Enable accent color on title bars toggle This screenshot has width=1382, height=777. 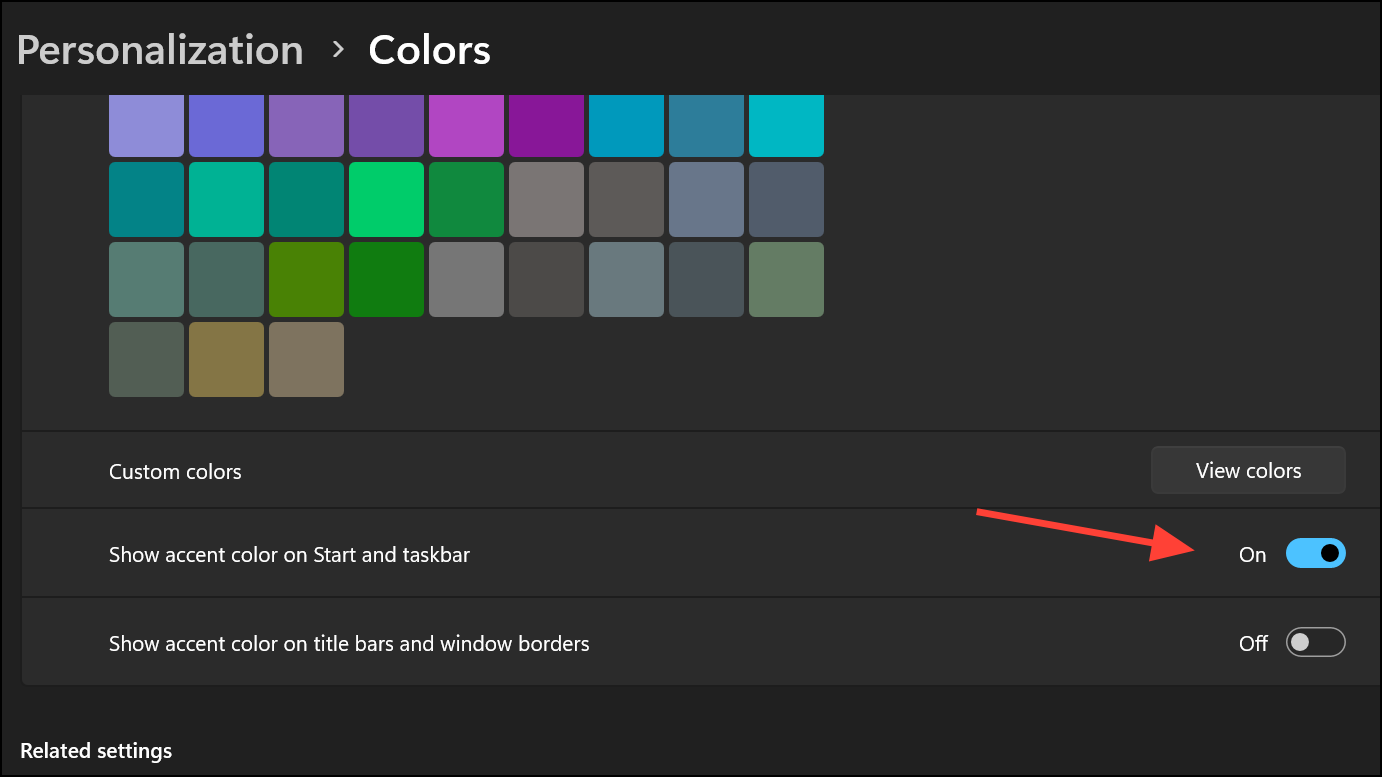tap(1315, 642)
